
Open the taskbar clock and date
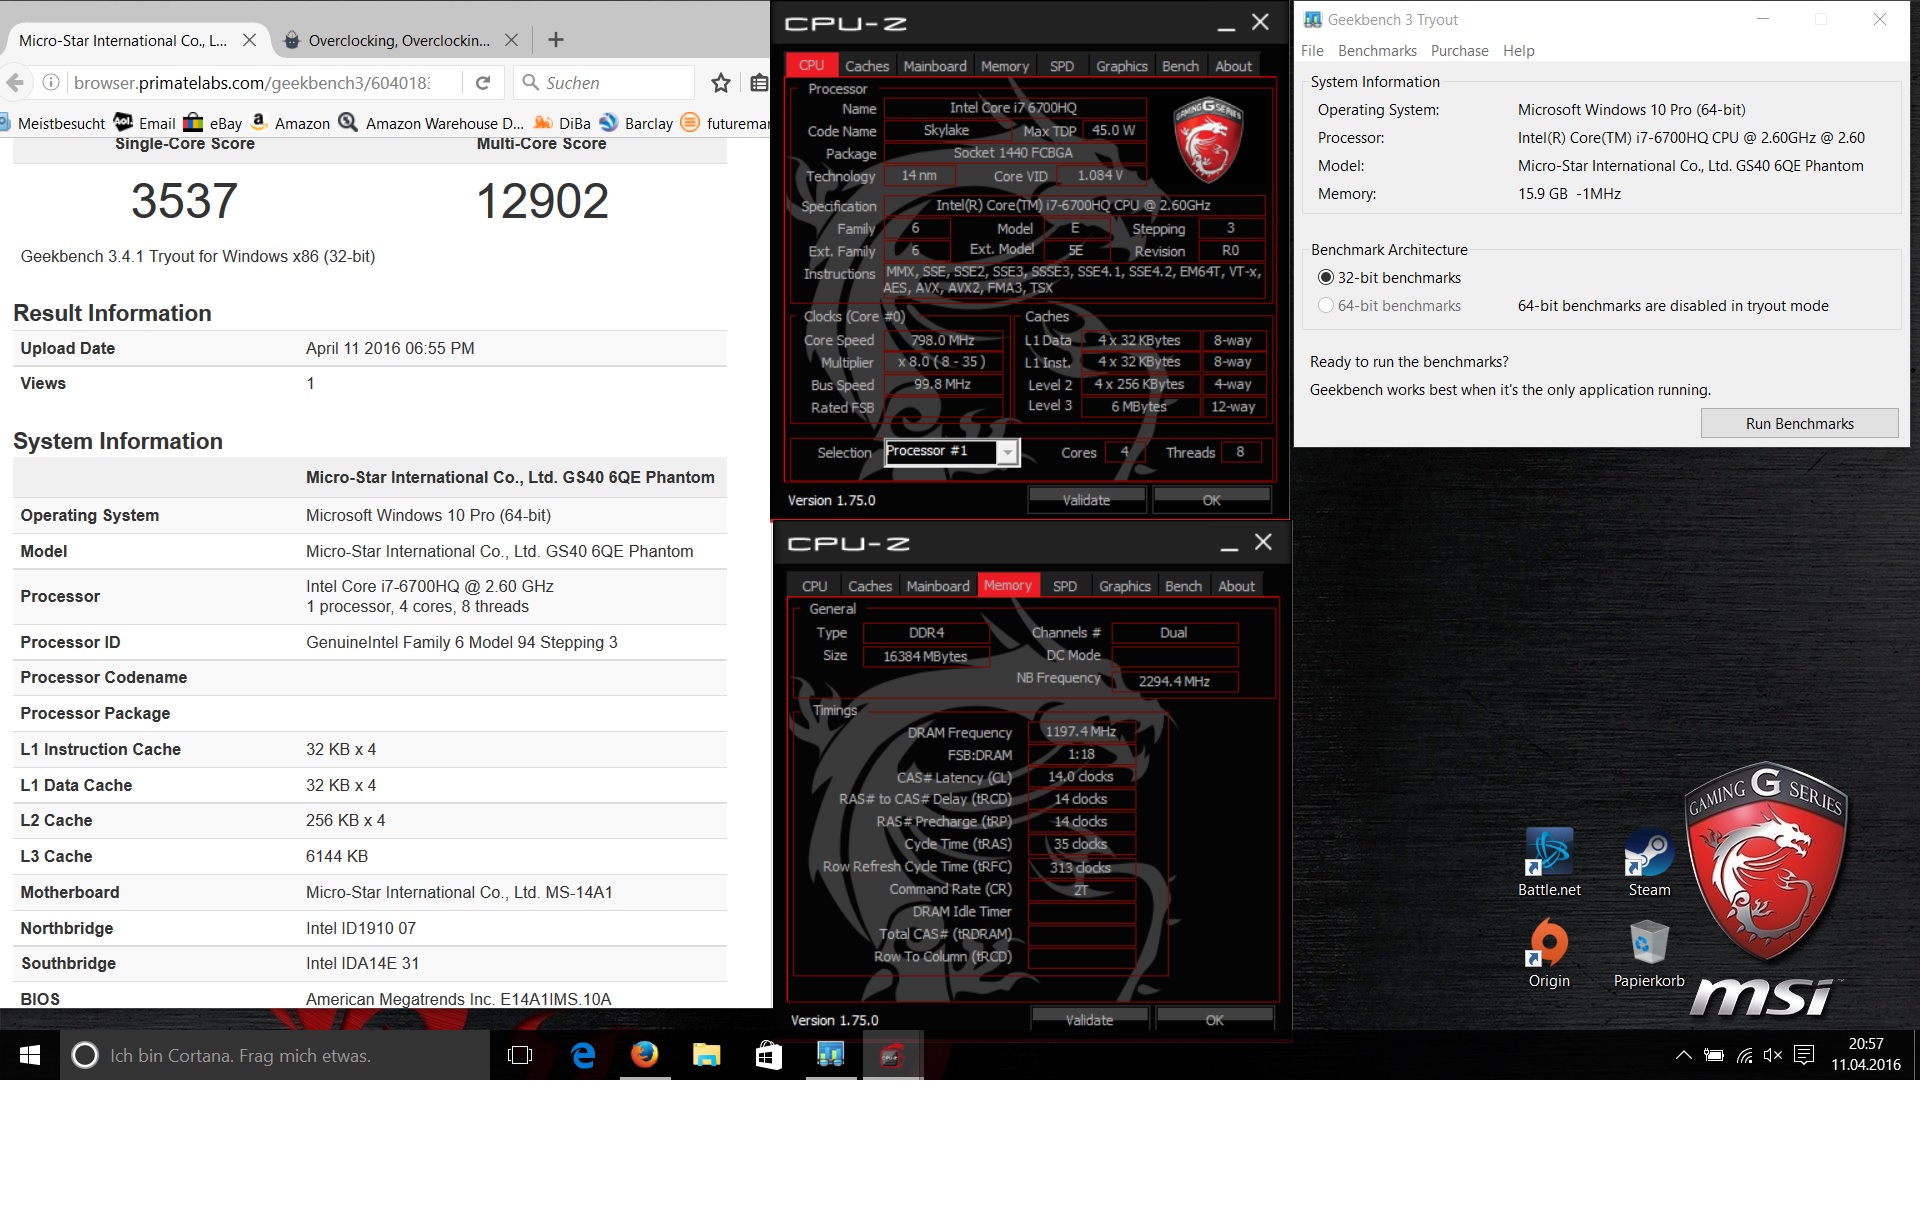click(x=1866, y=1055)
